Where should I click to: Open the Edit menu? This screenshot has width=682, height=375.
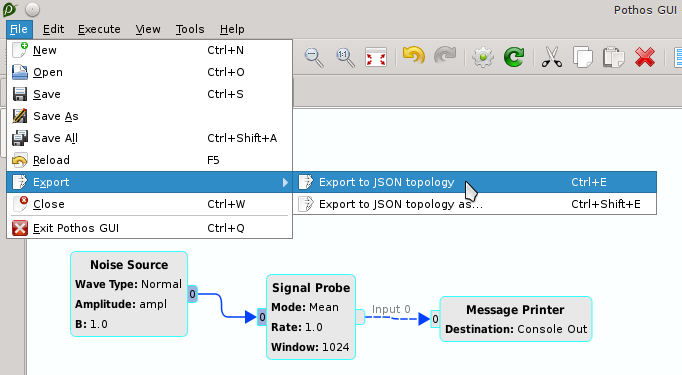(53, 29)
